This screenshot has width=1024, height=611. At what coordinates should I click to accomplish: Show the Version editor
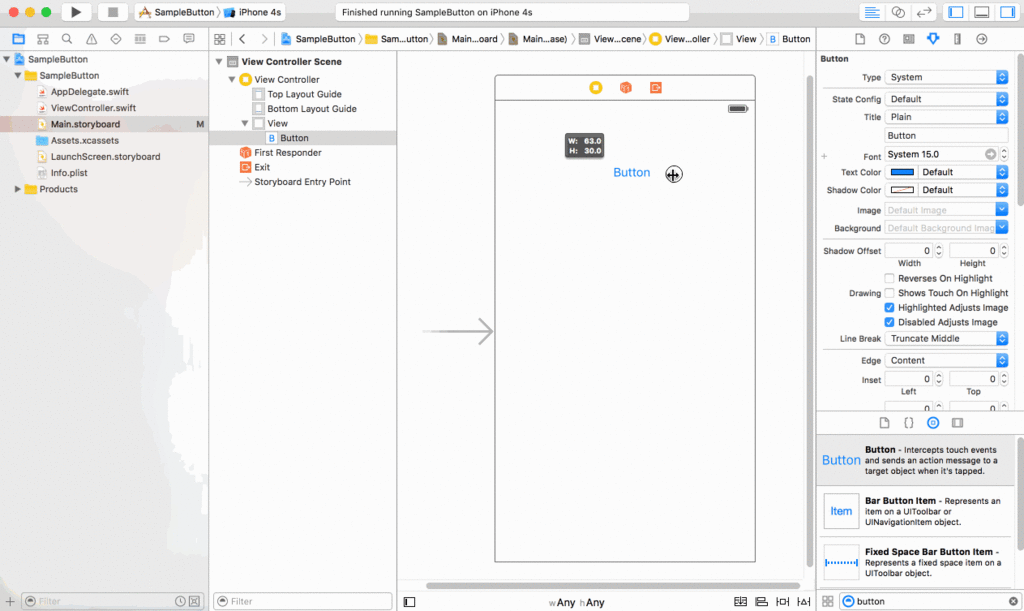coord(924,12)
